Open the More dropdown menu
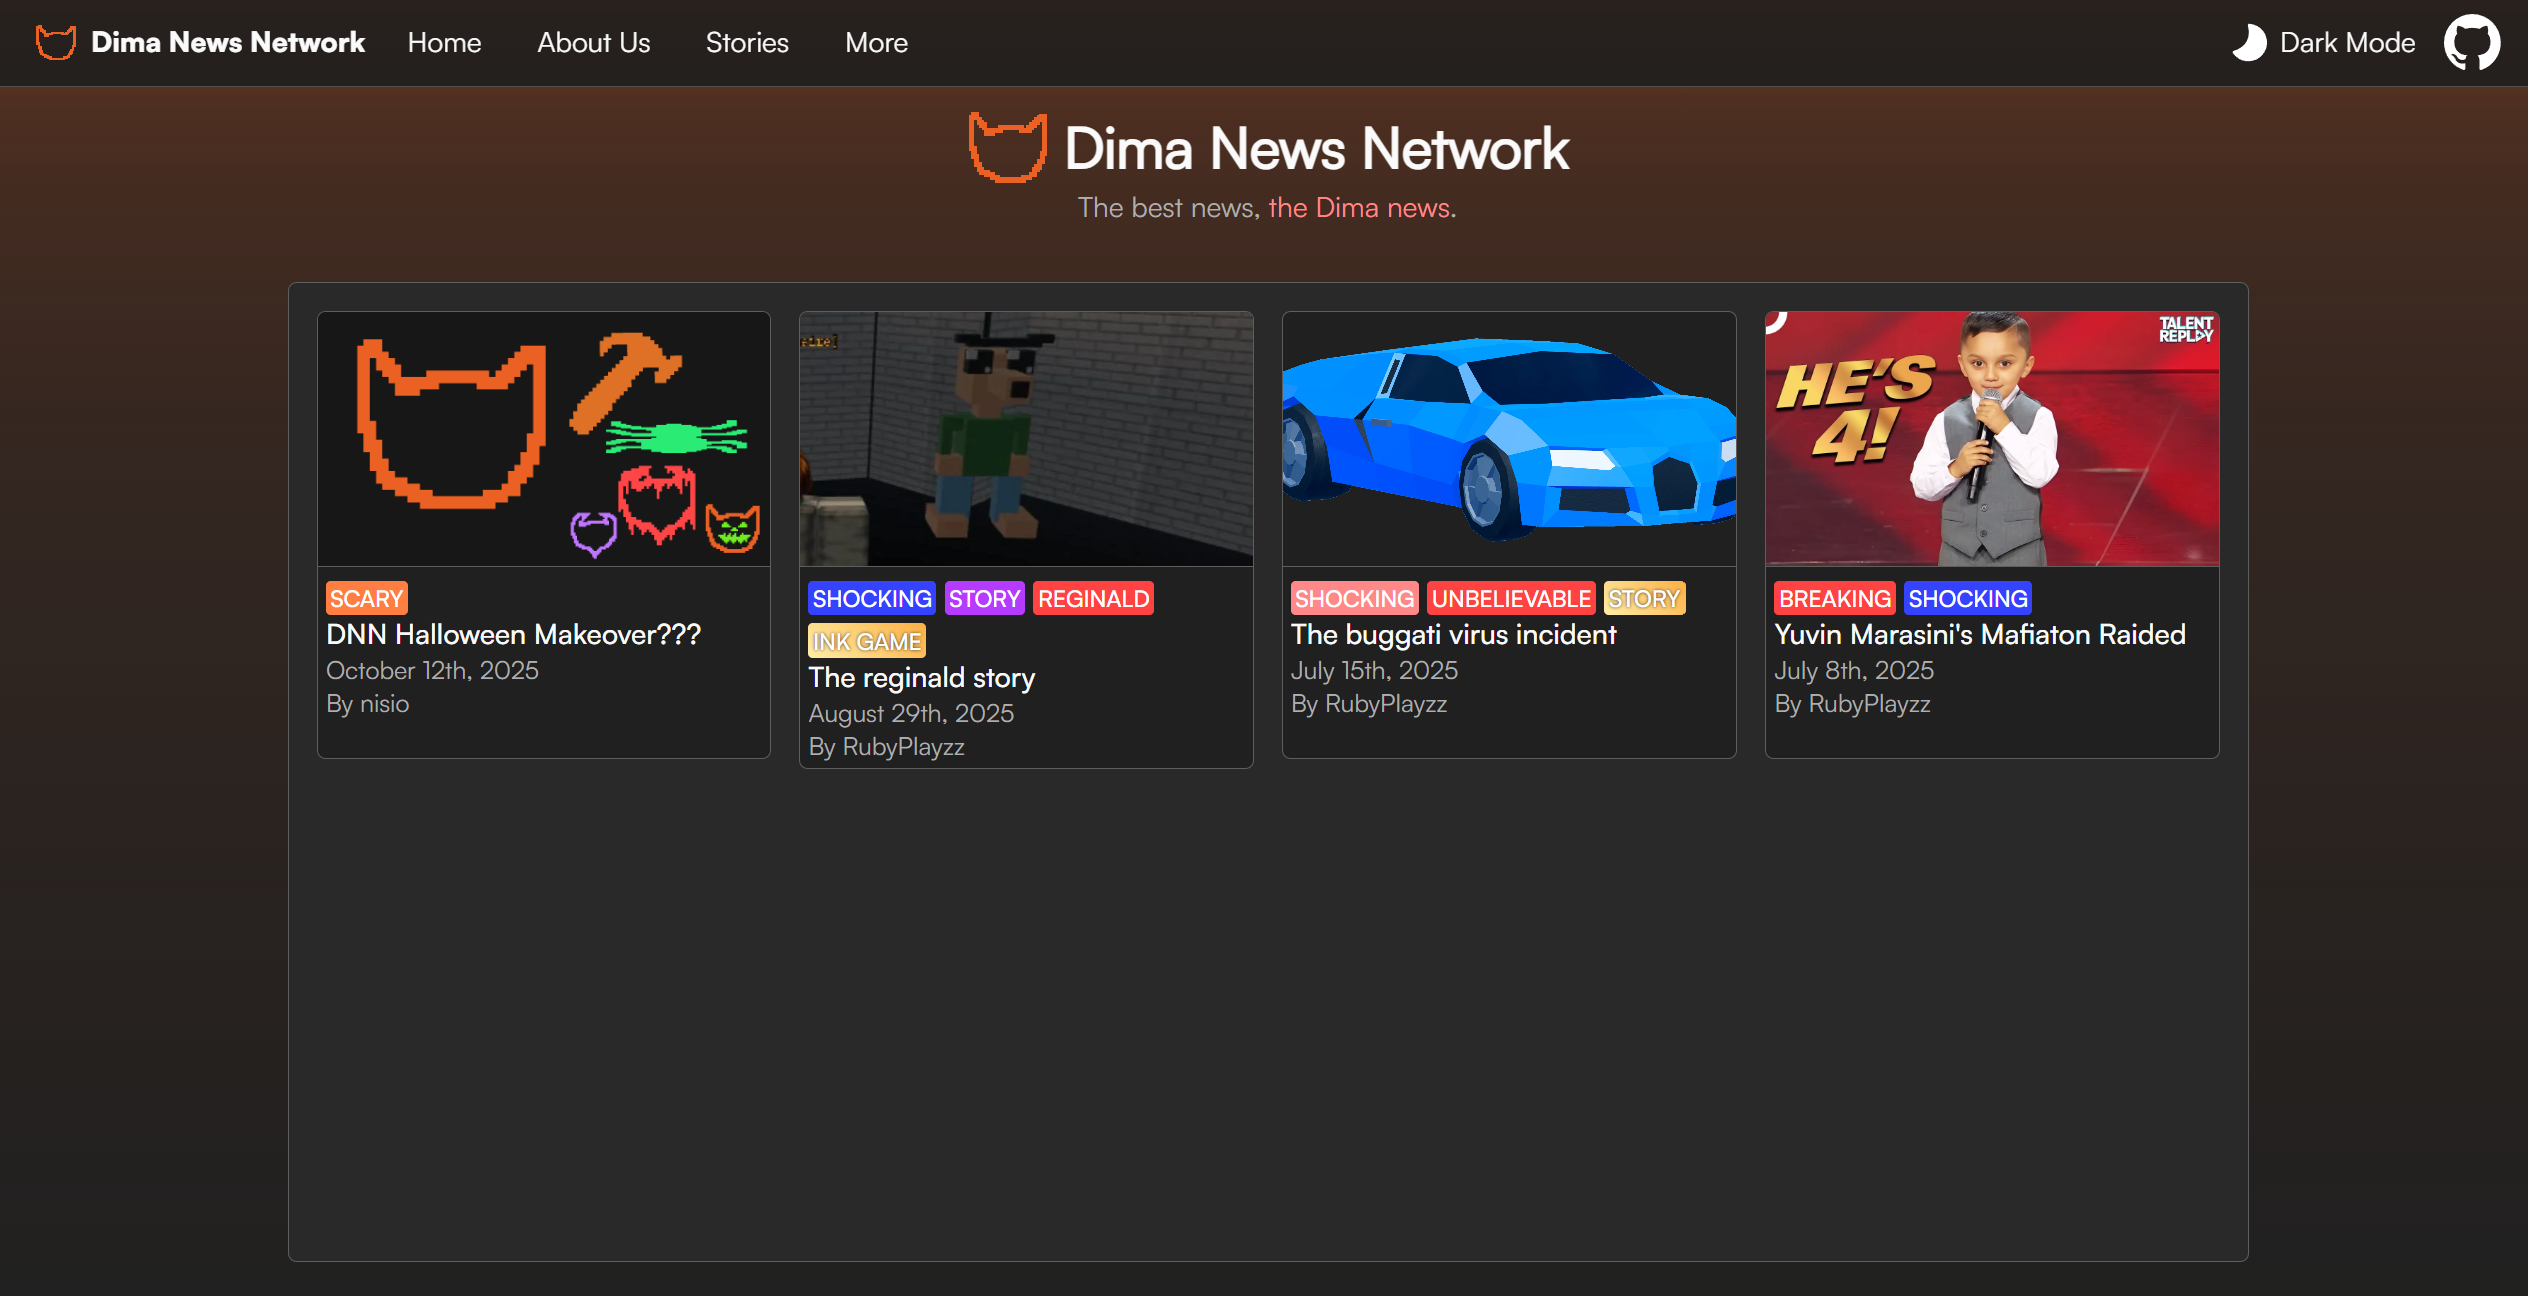Image resolution: width=2528 pixels, height=1296 pixels. coord(876,42)
